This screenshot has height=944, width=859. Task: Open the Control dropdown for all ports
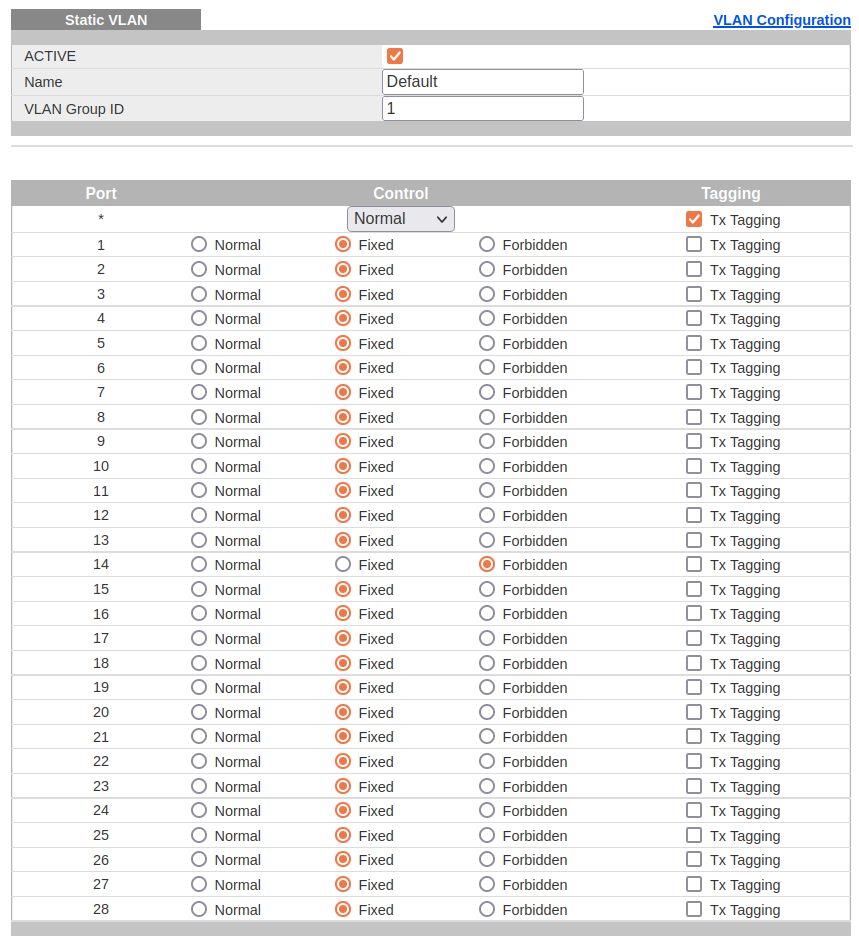tap(400, 219)
